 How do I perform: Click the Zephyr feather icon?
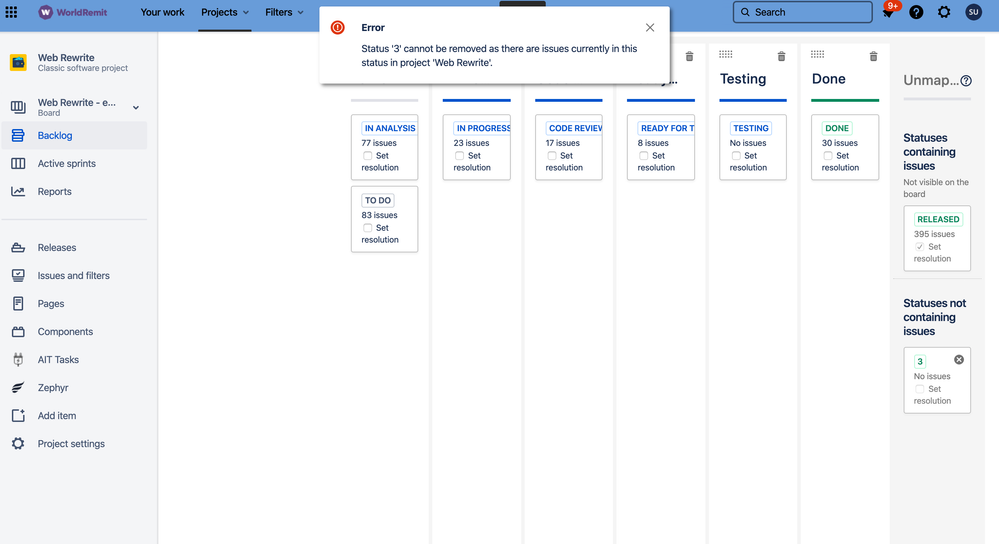tap(18, 388)
